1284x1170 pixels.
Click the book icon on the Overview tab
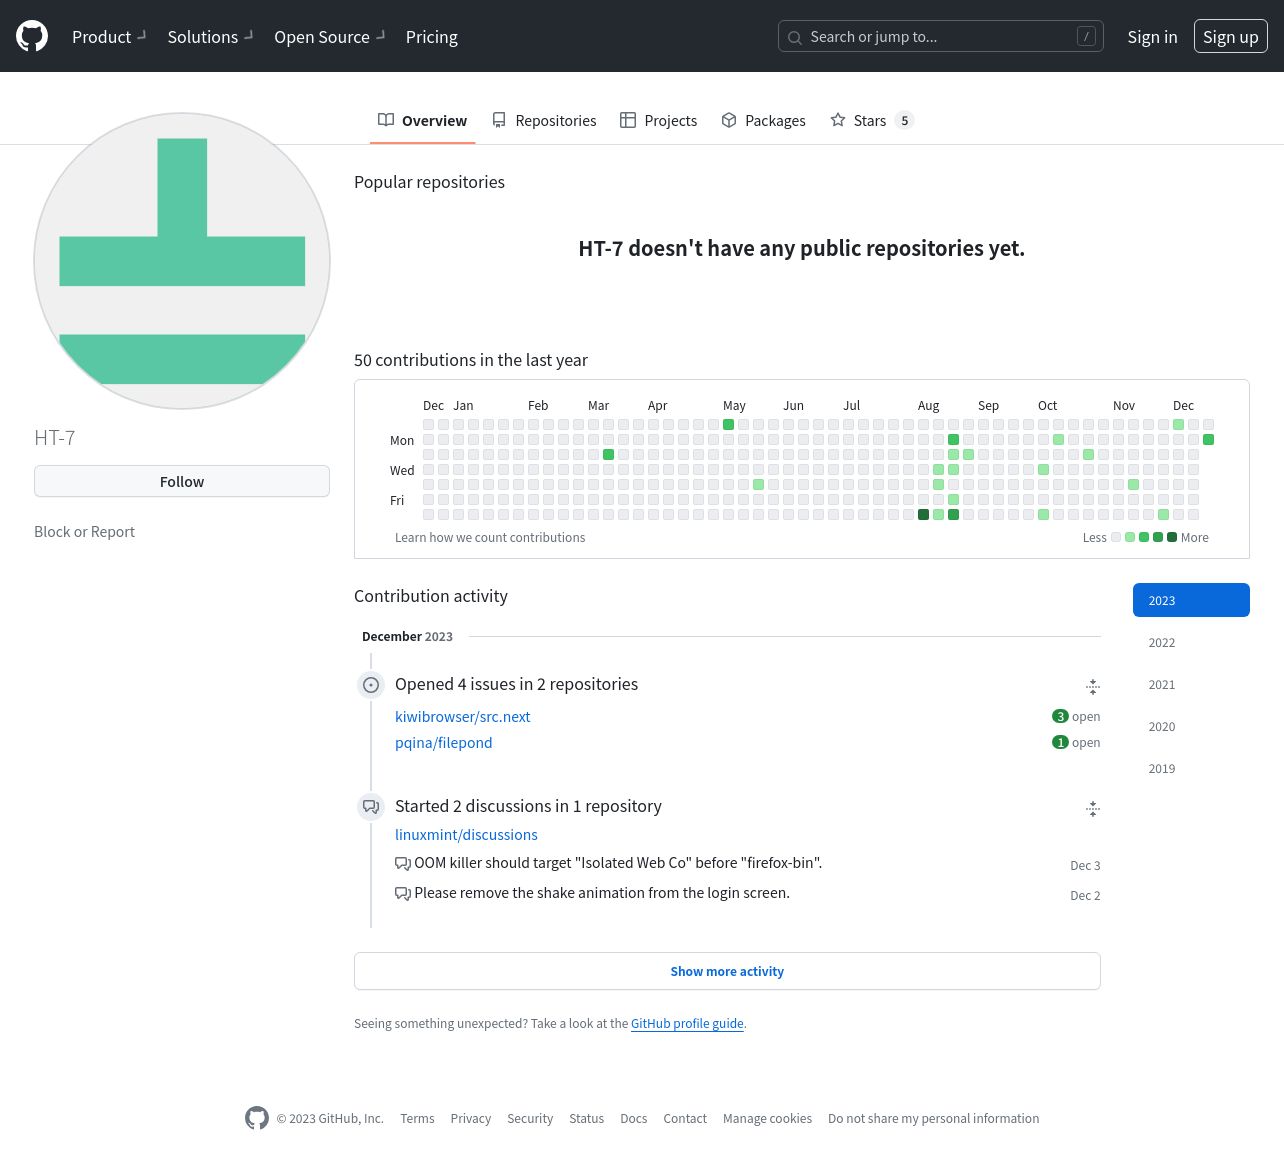386,120
